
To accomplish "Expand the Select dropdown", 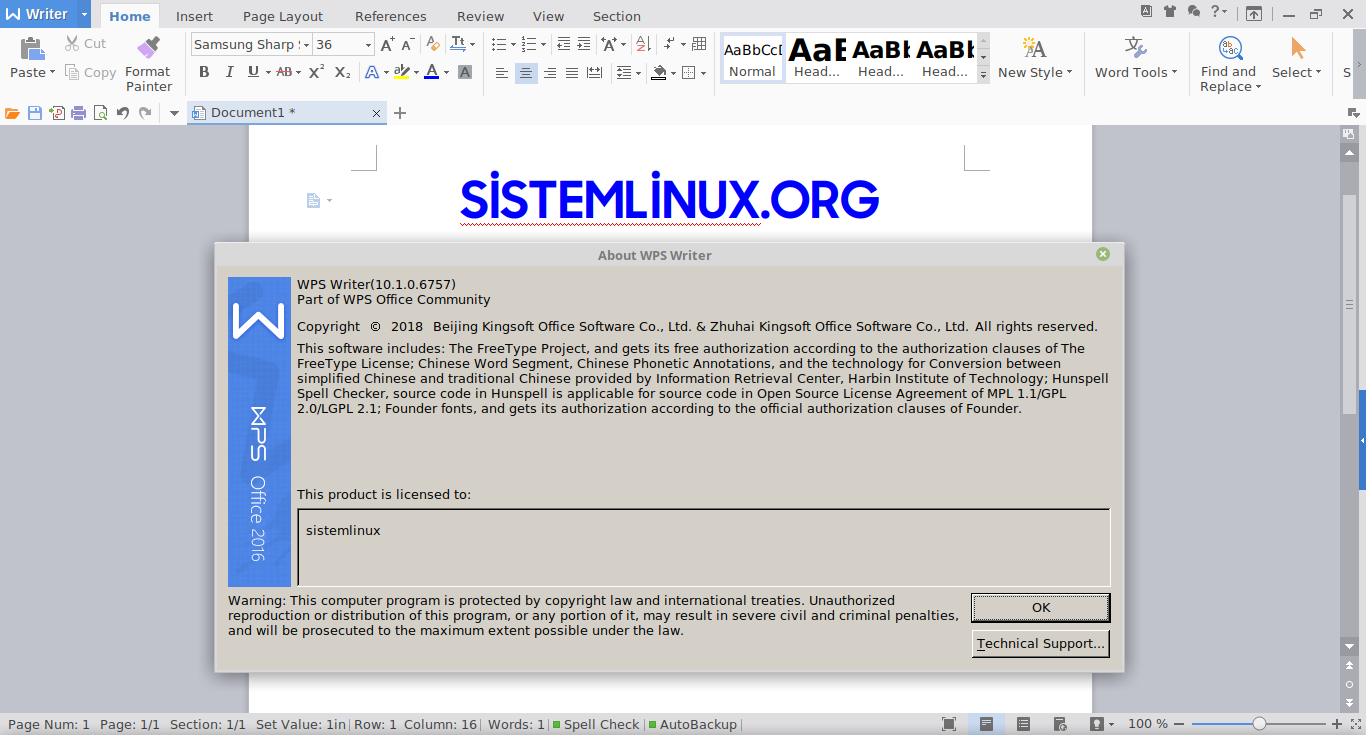I will [1318, 72].
